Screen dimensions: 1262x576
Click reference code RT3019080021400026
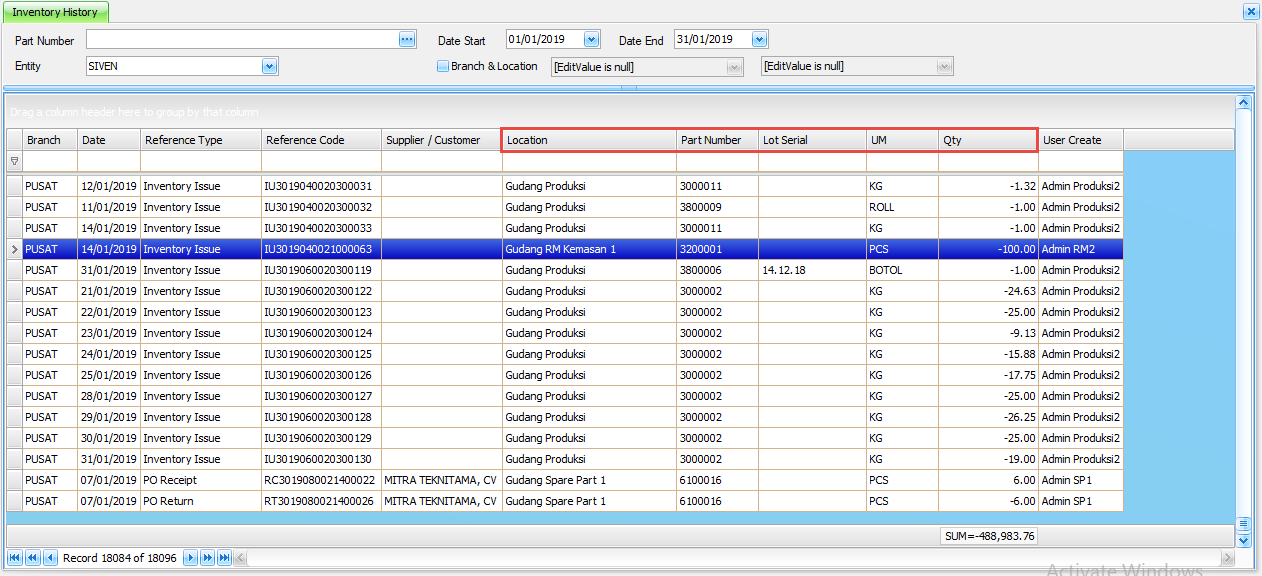321,501
